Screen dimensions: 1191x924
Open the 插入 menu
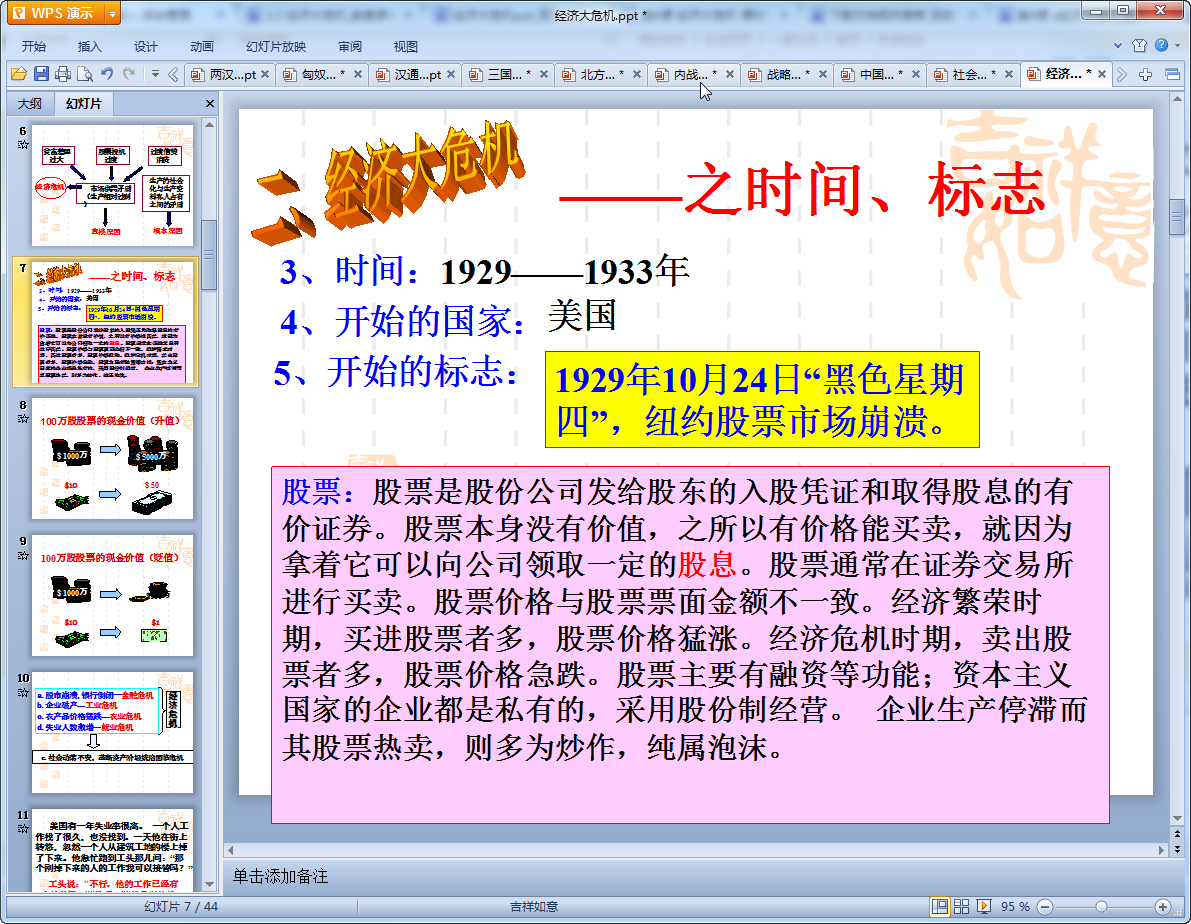click(x=90, y=46)
